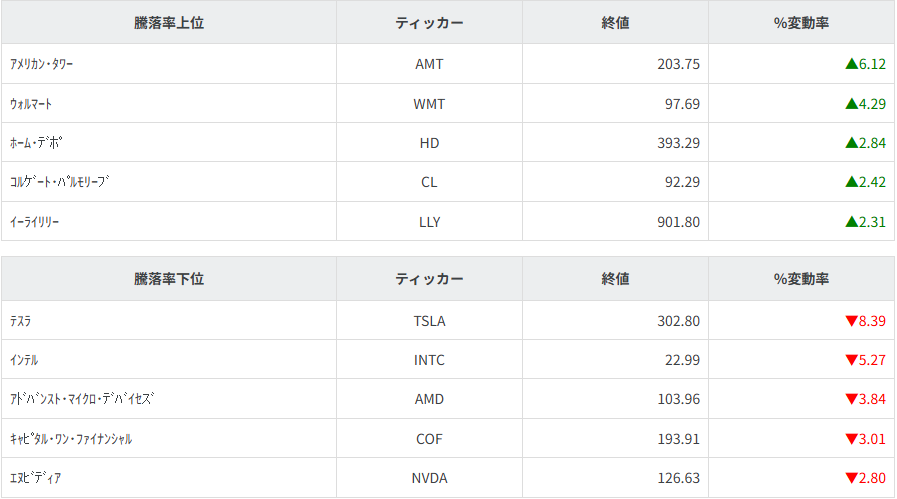Viewport: 897px width, 499px height.
Task: Click the TSLA ticker symbol
Action: click(x=429, y=321)
